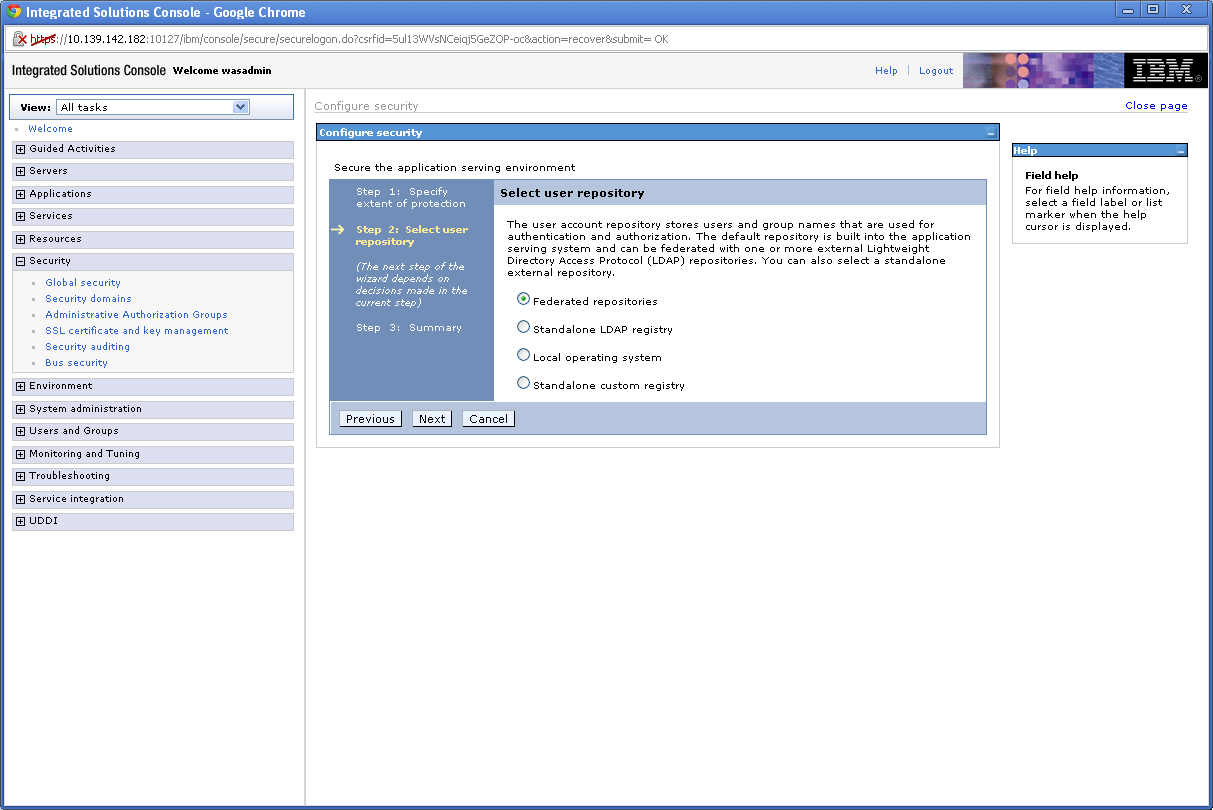Select Local operating system option
Viewport: 1213px width, 810px height.
[523, 354]
